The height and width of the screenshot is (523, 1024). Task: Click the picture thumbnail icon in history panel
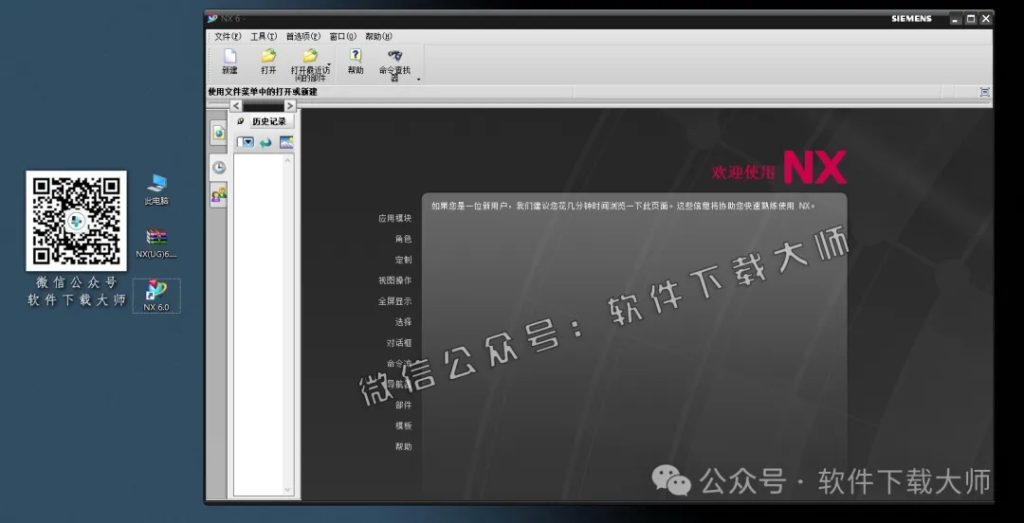pyautogui.click(x=286, y=143)
